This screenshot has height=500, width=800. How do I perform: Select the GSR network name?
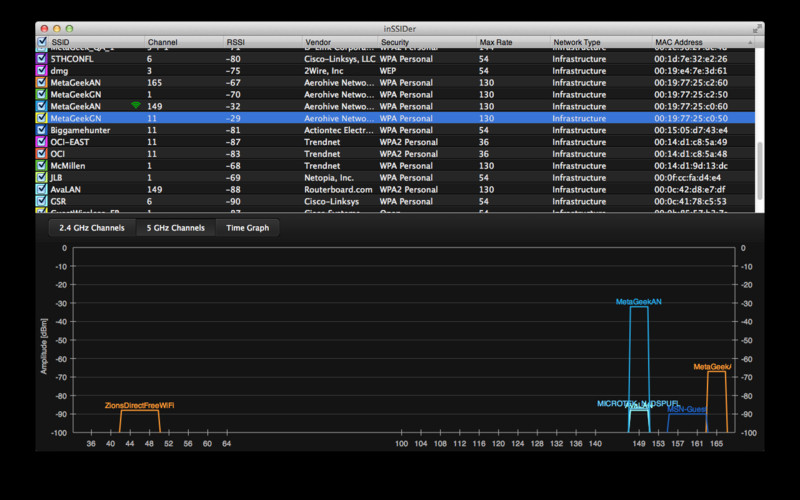tap(58, 202)
